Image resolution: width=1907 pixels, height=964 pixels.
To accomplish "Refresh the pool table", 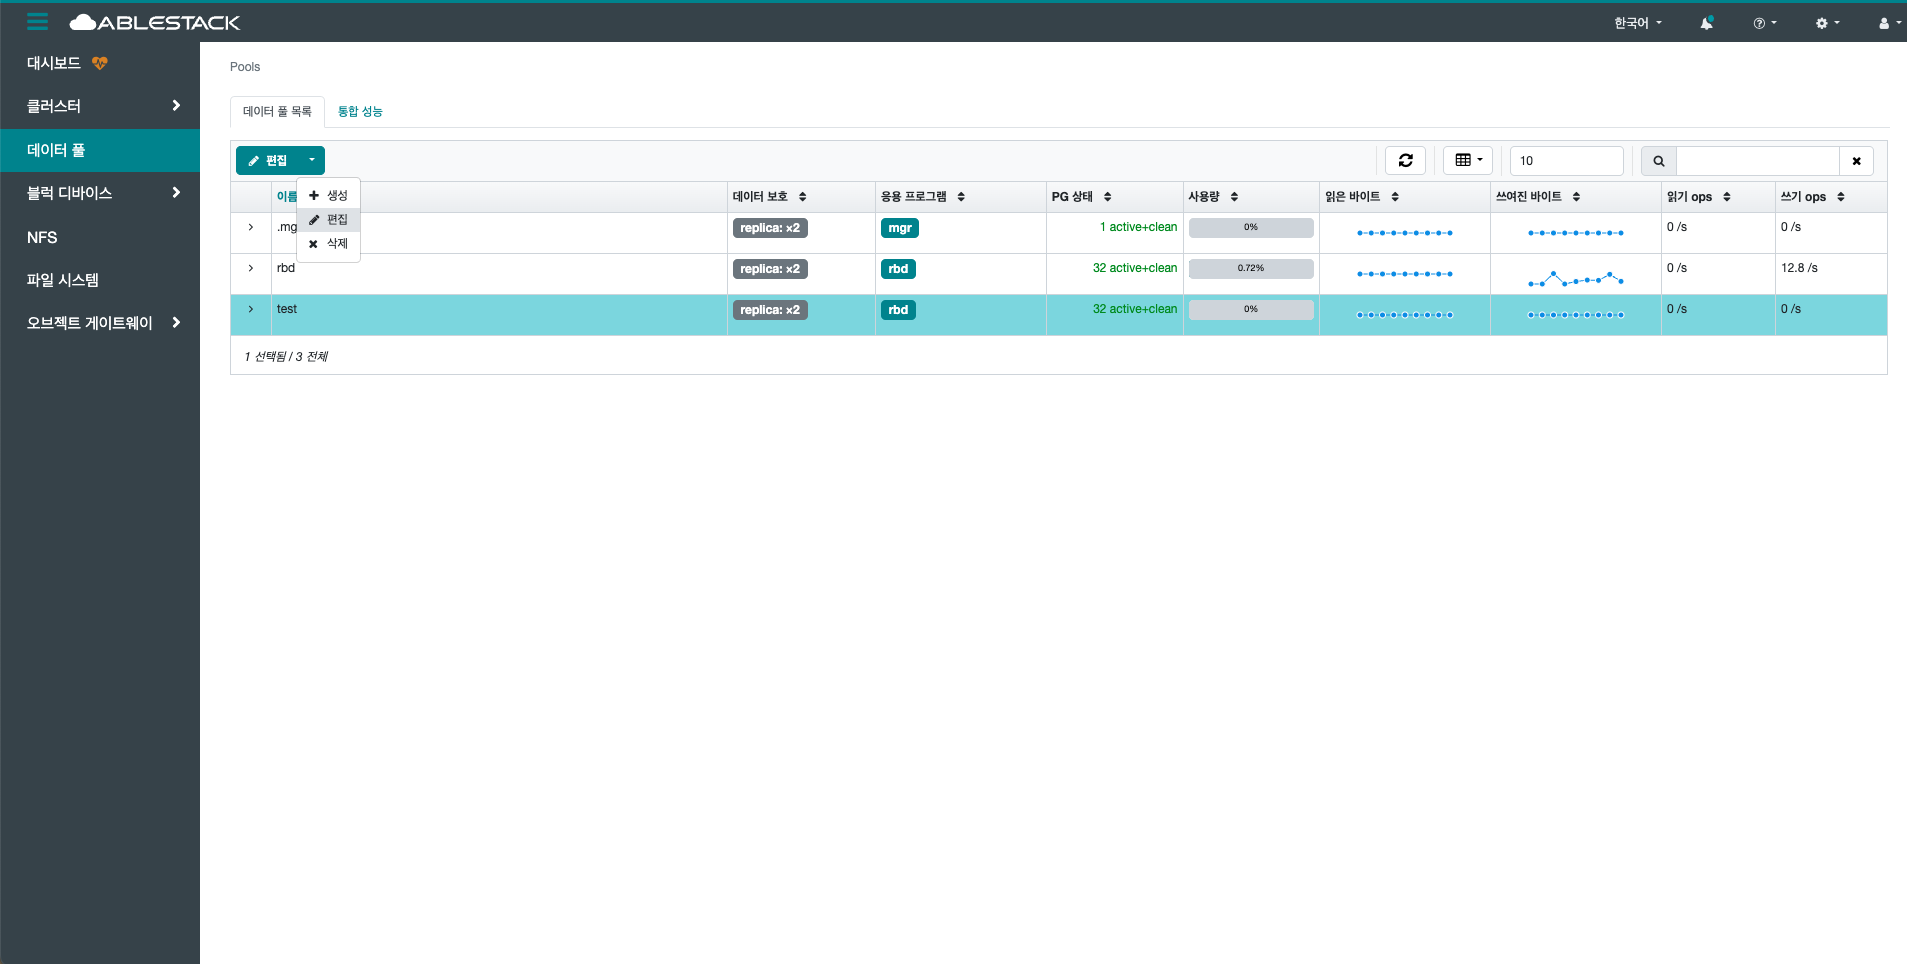I will point(1405,160).
